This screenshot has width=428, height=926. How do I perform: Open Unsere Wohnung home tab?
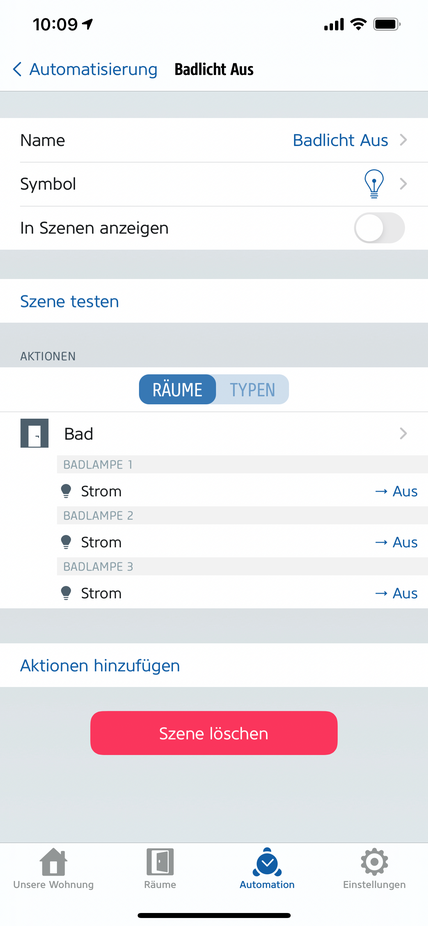[53, 869]
